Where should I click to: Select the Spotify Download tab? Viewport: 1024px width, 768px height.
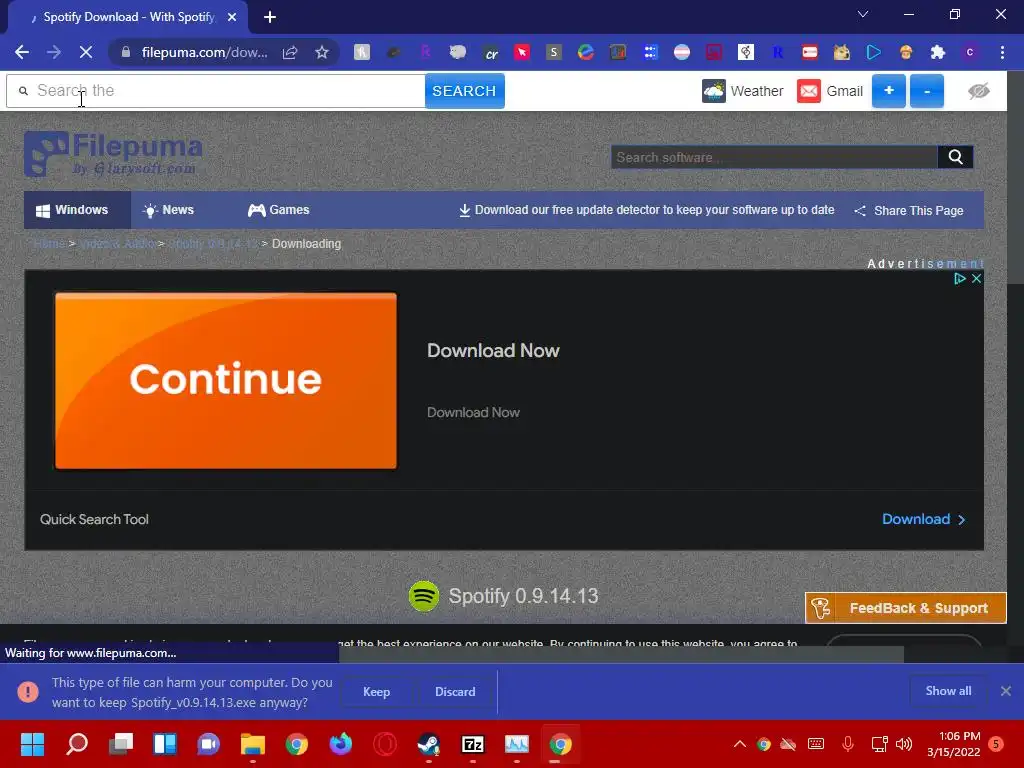[x=129, y=17]
